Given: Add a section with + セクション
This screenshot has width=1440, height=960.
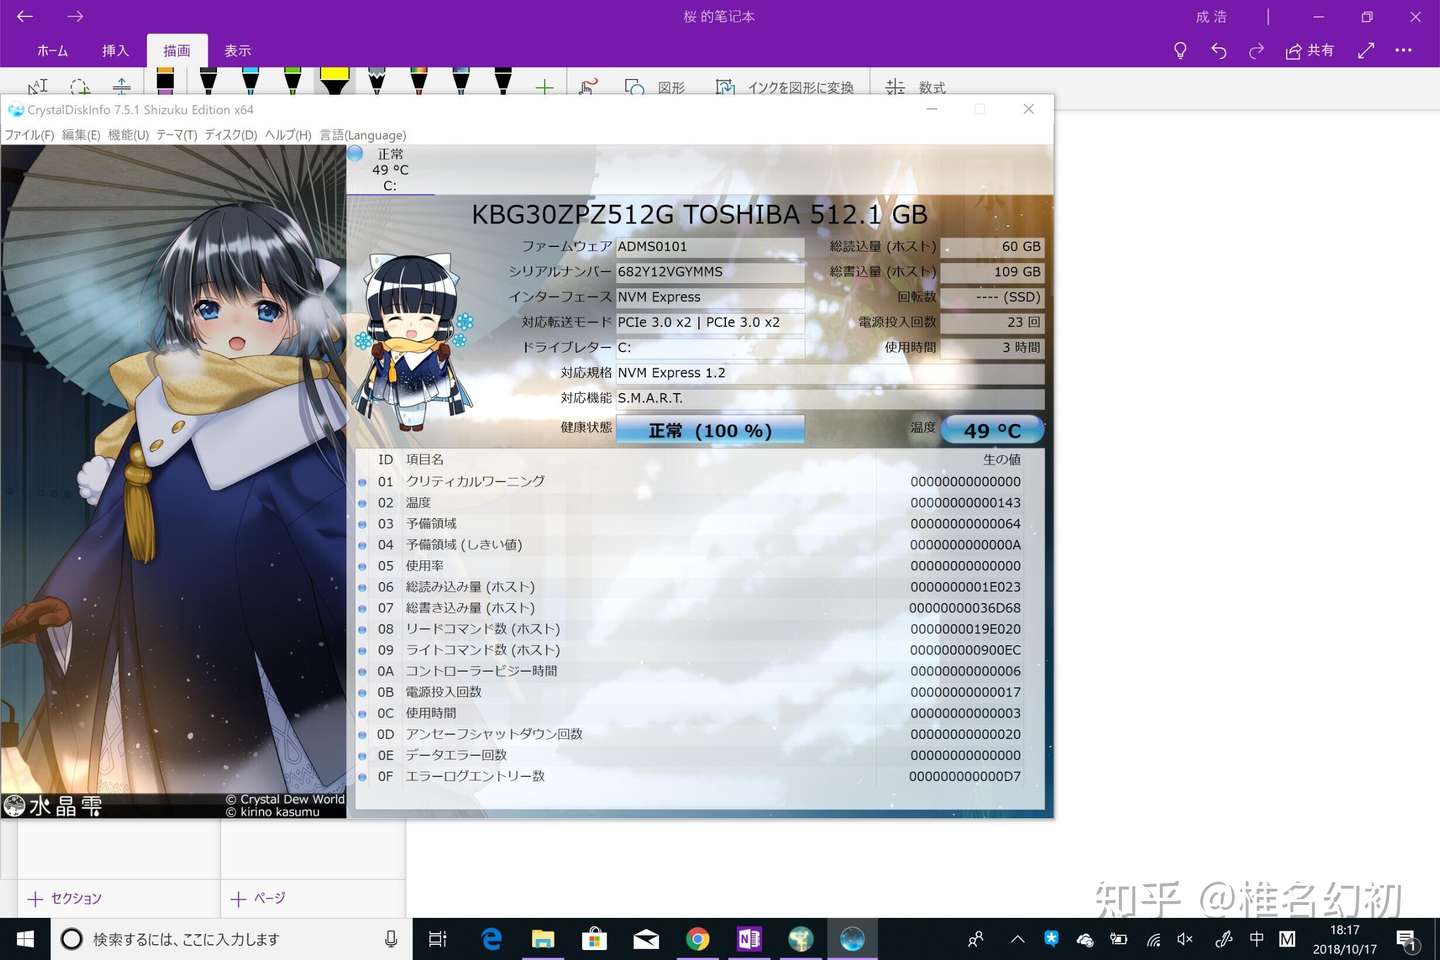Looking at the screenshot, I should (x=65, y=899).
